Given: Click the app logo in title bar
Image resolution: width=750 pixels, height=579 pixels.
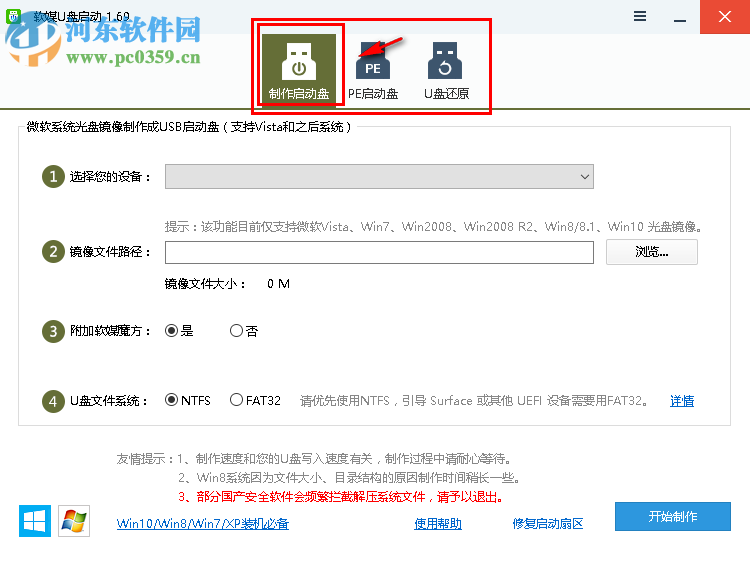Looking at the screenshot, I should coord(13,17).
